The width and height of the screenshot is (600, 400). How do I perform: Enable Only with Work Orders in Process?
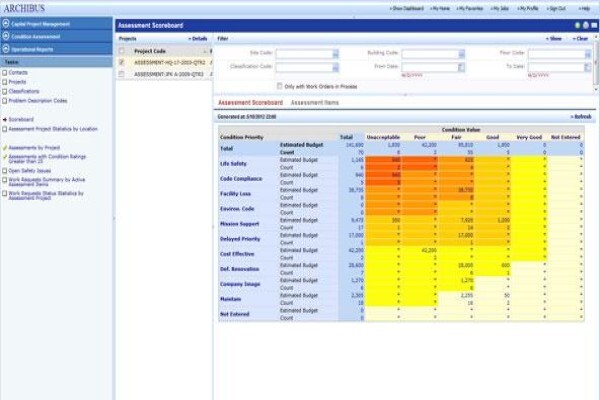click(x=279, y=86)
